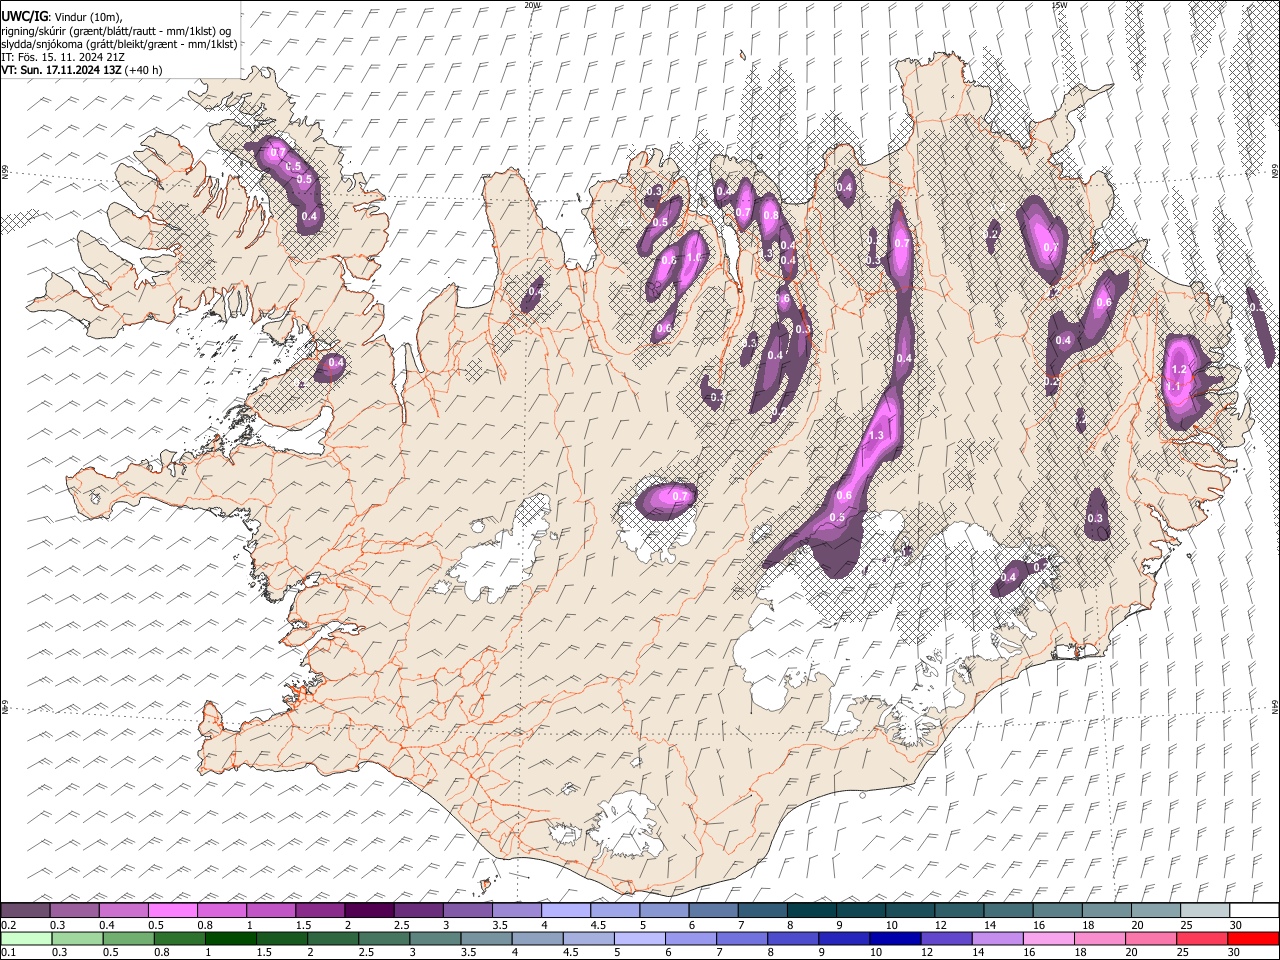Click the 'UWC/IG' title text
This screenshot has width=1280, height=960.
point(23,17)
